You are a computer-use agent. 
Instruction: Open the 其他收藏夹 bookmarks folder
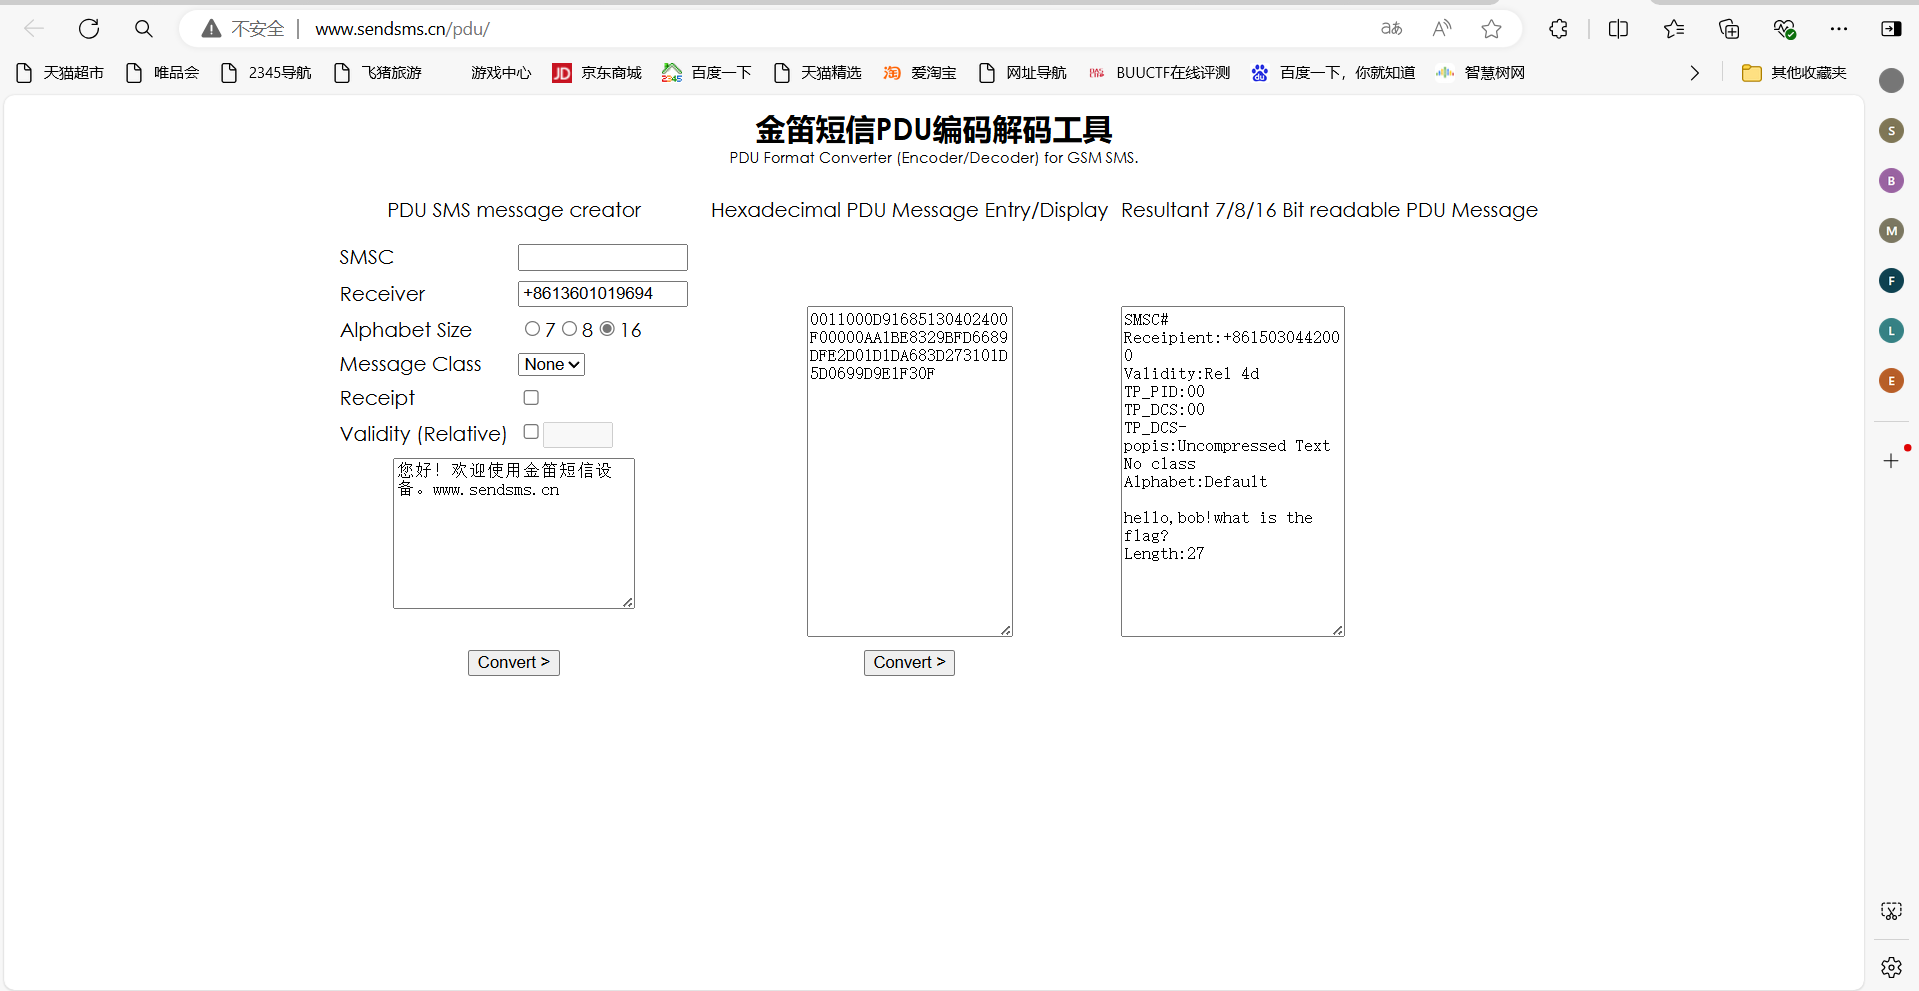point(1794,73)
